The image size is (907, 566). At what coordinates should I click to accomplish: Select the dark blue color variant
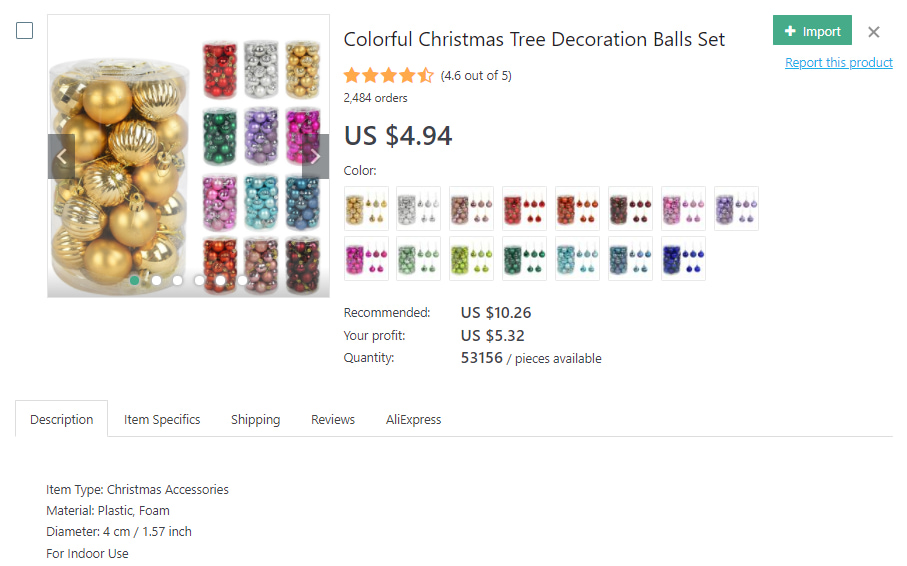(x=683, y=259)
